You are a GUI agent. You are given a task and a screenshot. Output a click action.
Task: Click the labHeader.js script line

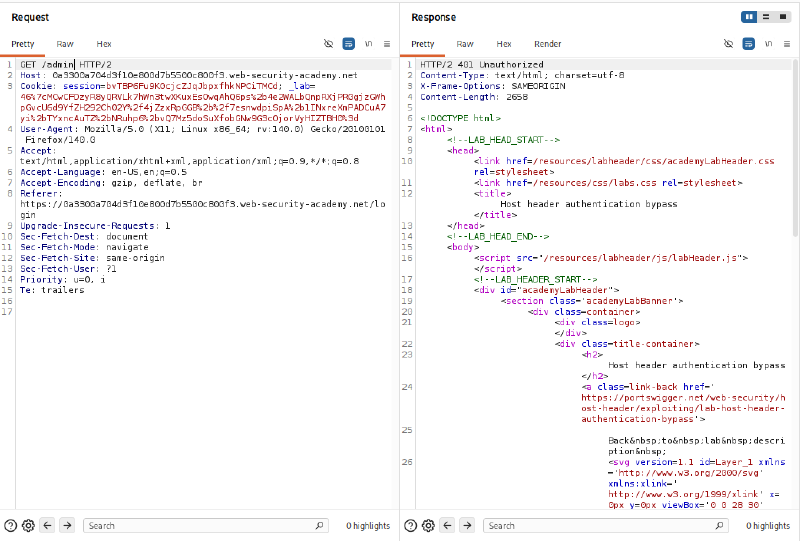click(x=611, y=258)
